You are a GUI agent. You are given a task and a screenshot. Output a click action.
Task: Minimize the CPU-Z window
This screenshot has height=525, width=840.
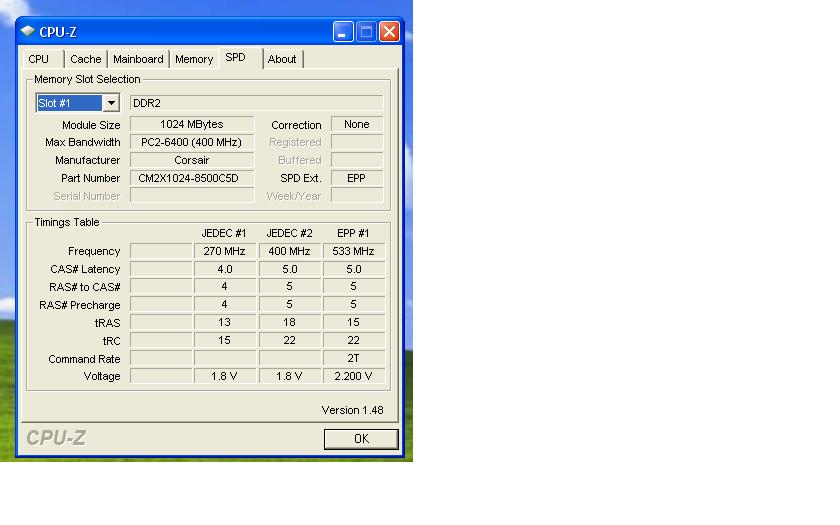(343, 32)
